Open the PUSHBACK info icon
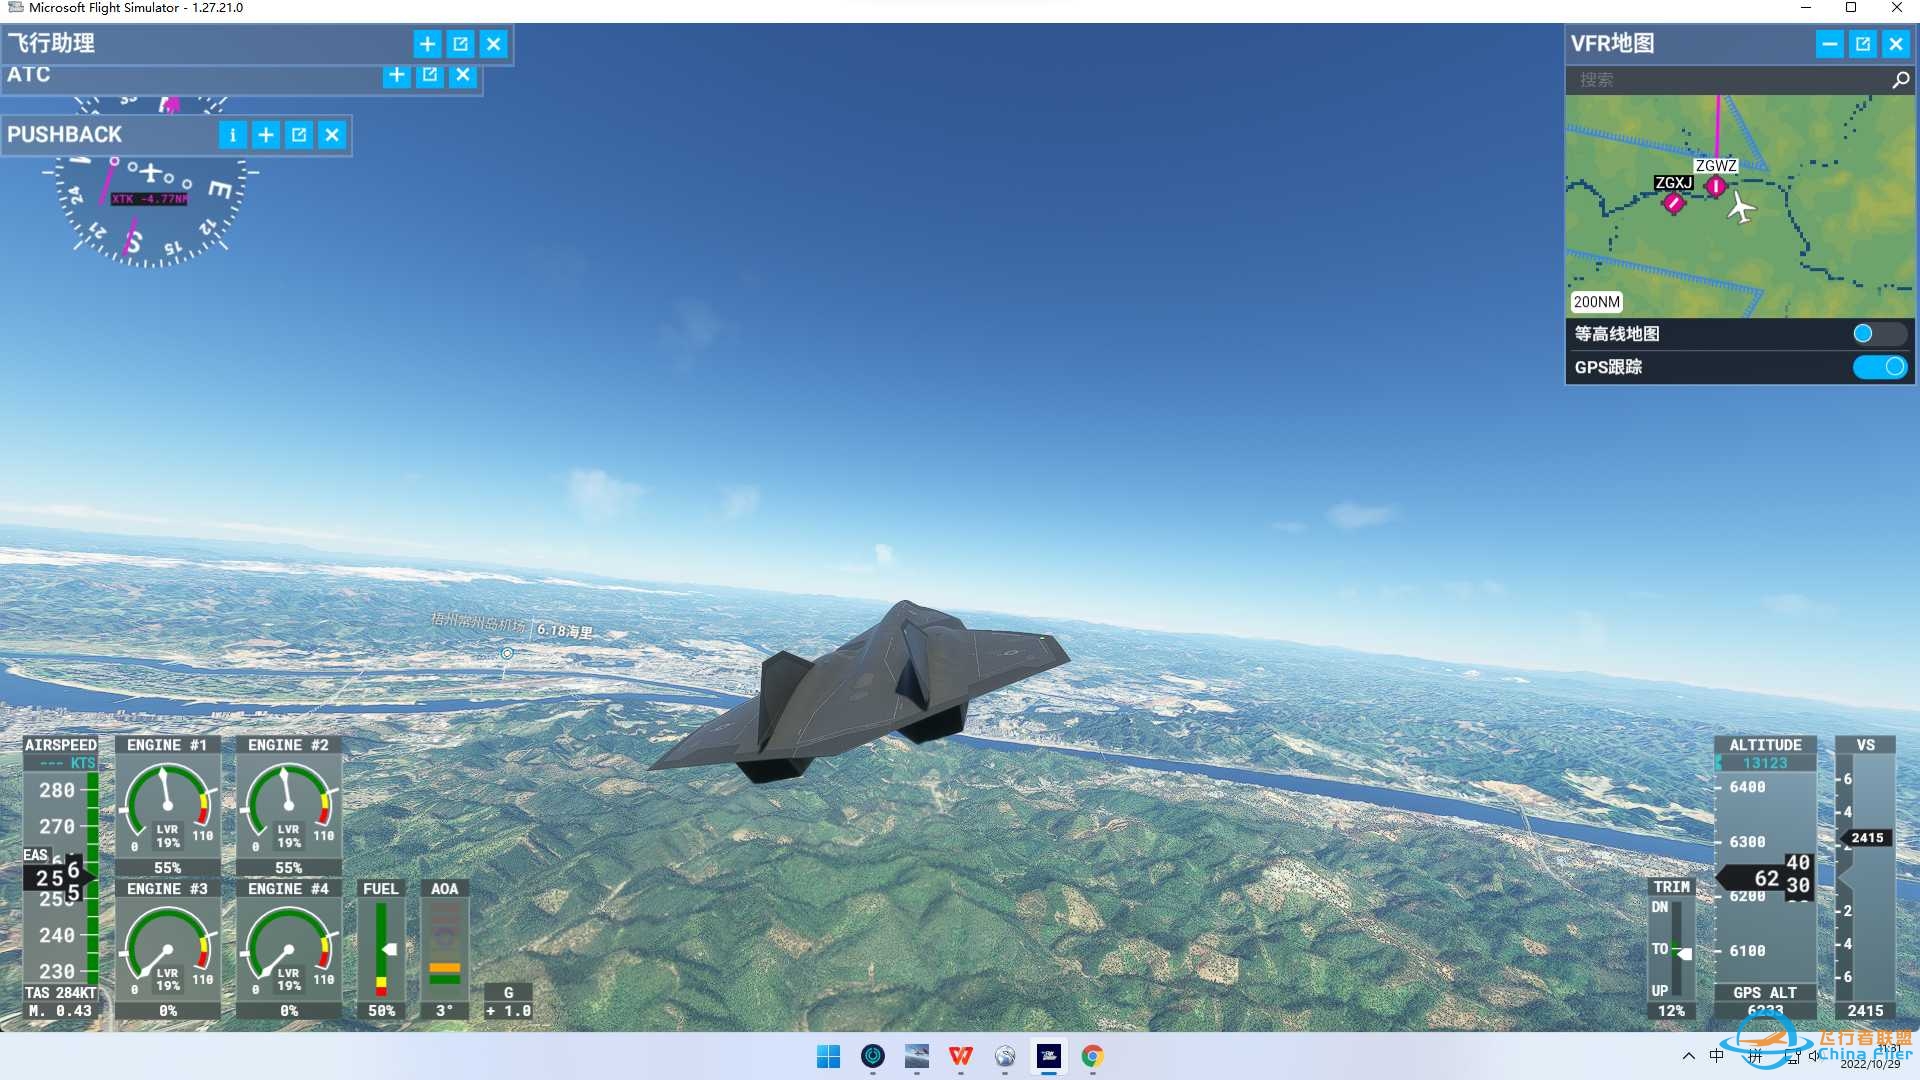The height and width of the screenshot is (1080, 1920). (233, 135)
